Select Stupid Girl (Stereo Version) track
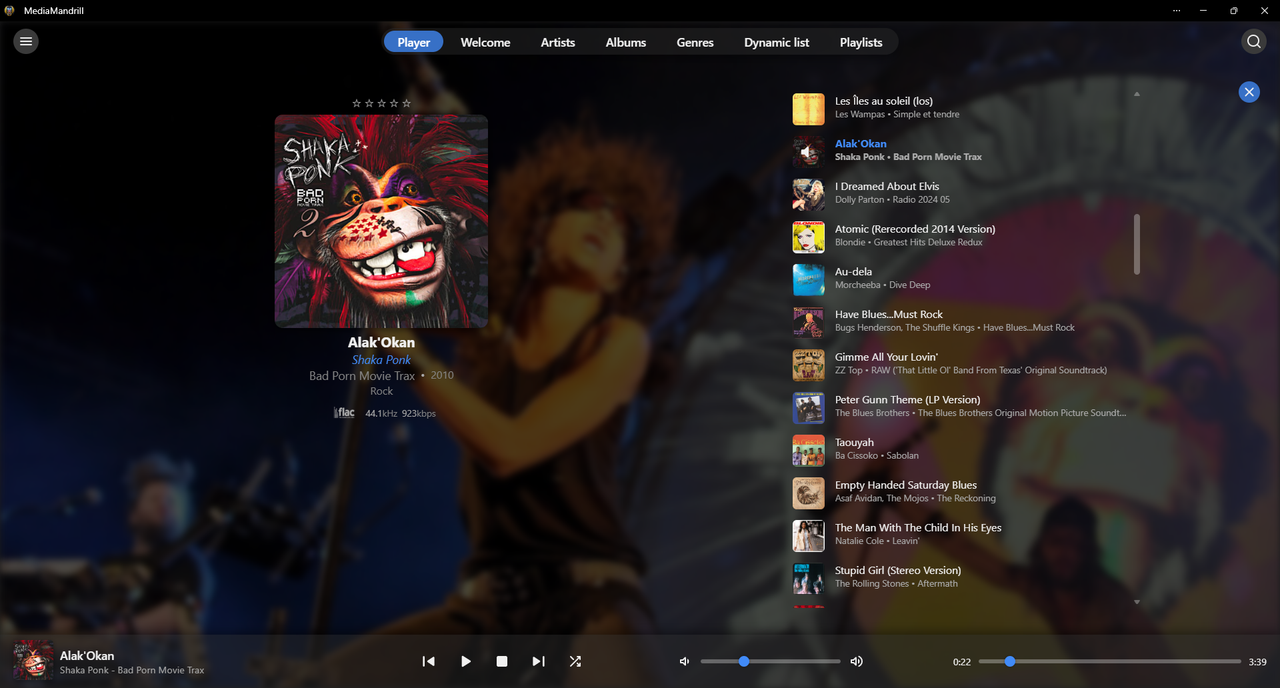This screenshot has height=688, width=1280. tap(962, 577)
